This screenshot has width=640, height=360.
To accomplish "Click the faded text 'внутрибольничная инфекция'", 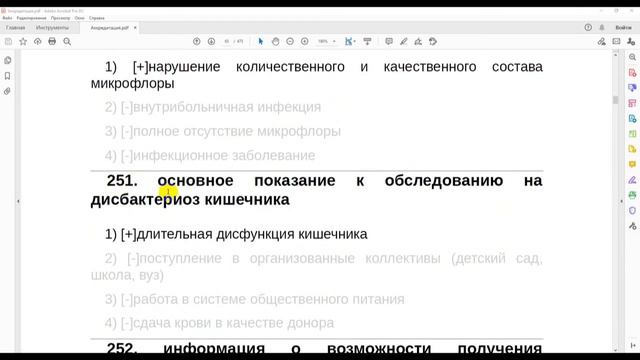I will click(227, 107).
